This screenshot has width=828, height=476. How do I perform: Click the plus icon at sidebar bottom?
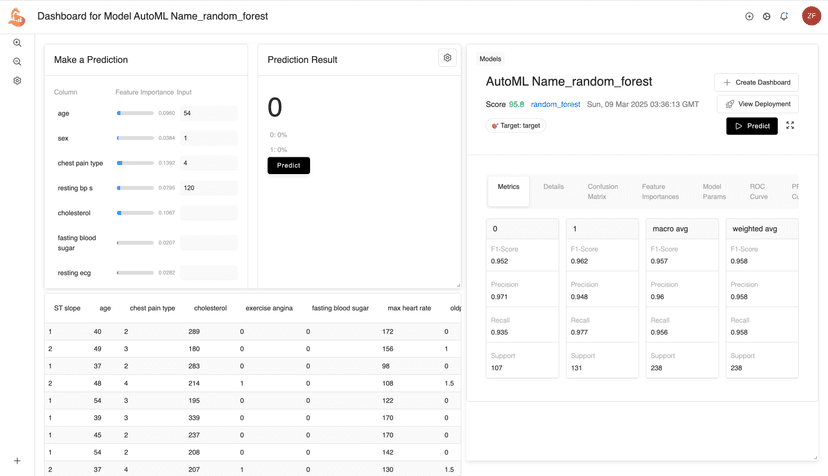(17, 461)
